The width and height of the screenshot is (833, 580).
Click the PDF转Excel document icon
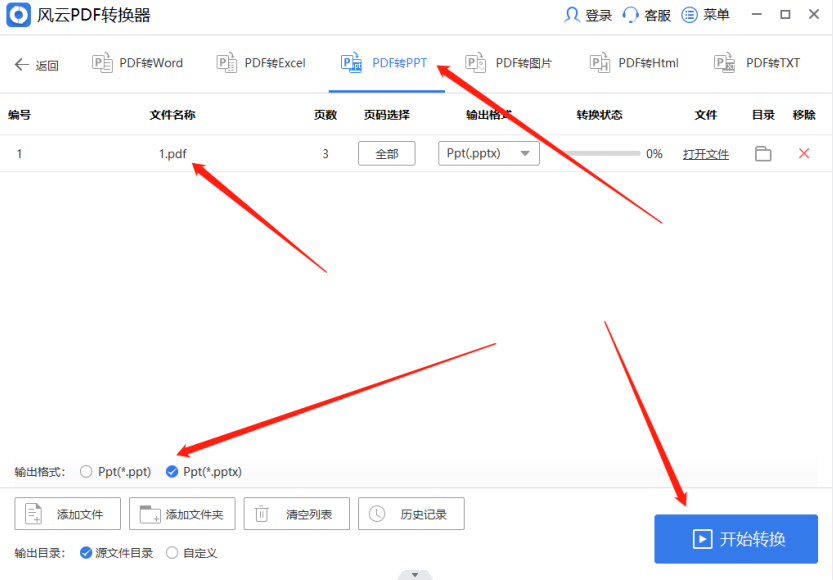point(227,63)
